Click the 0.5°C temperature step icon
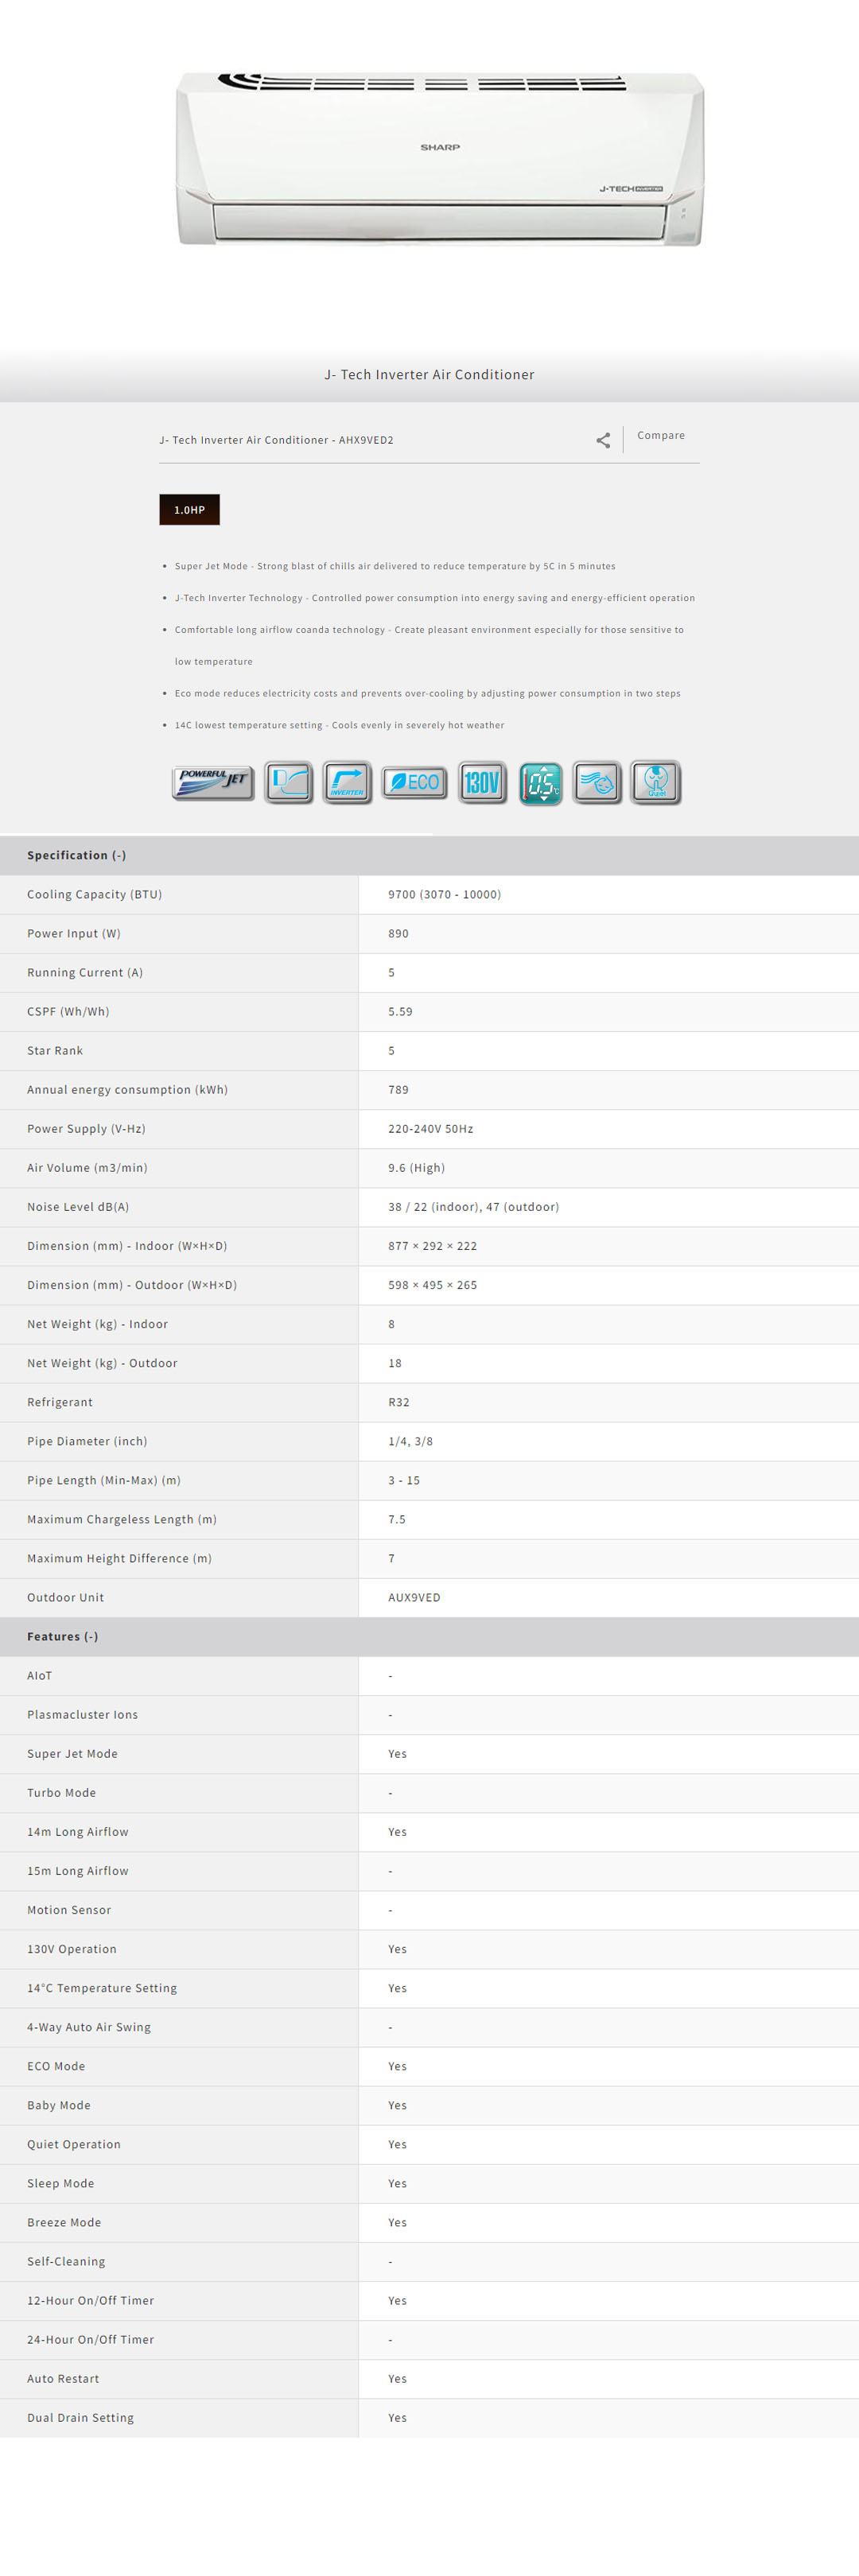 point(540,783)
